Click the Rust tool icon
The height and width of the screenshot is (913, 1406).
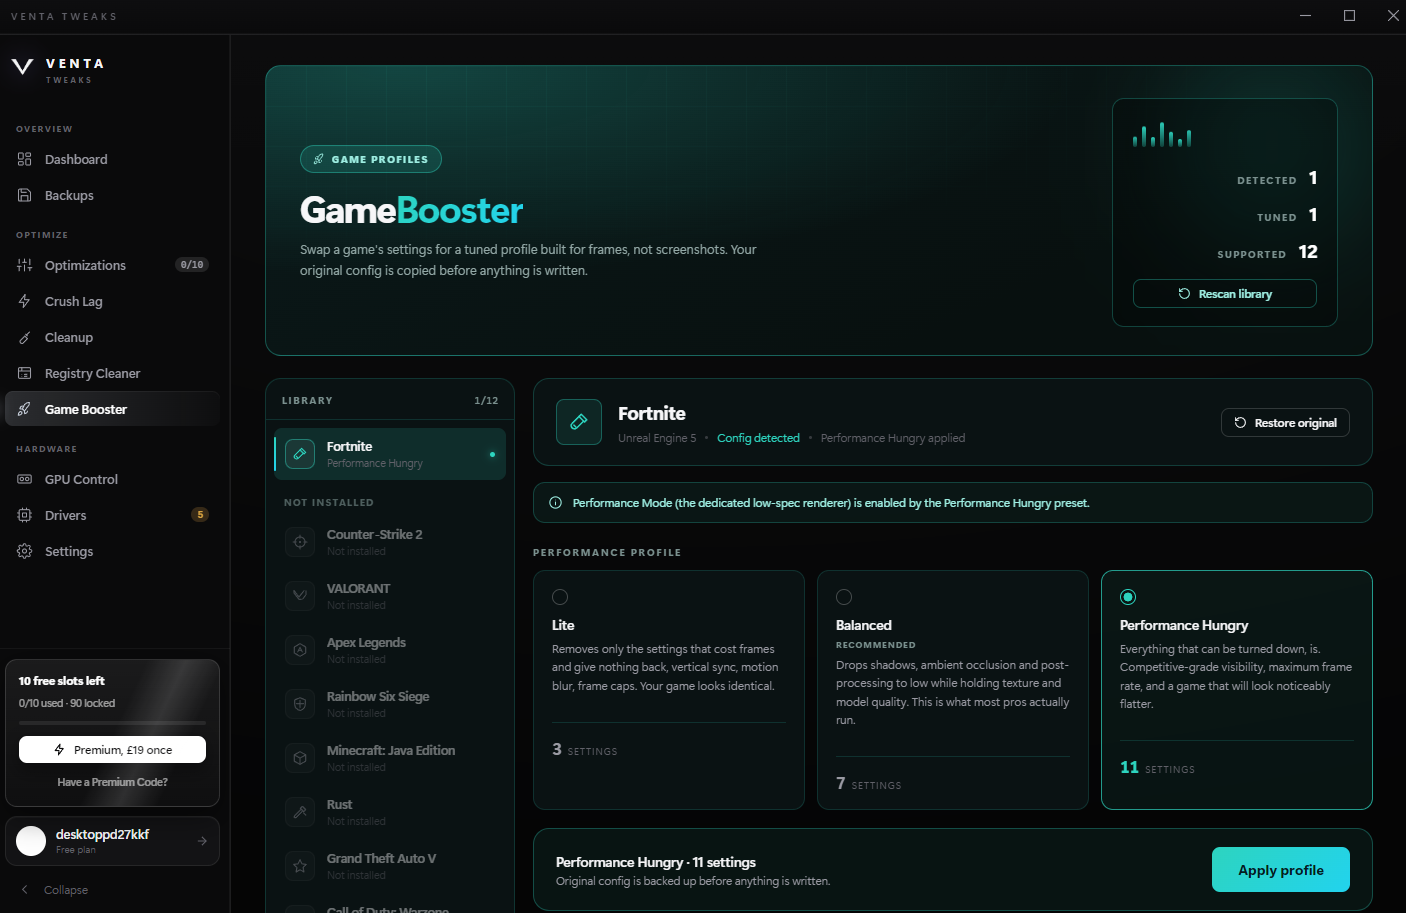click(300, 812)
